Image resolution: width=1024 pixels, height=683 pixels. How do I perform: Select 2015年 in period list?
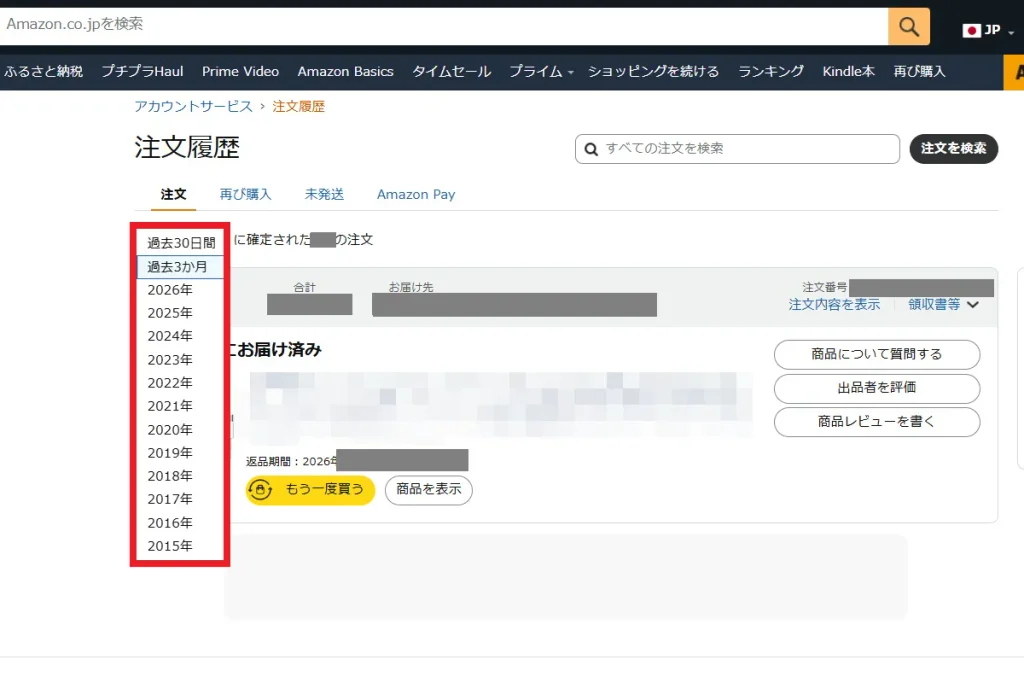(180, 546)
